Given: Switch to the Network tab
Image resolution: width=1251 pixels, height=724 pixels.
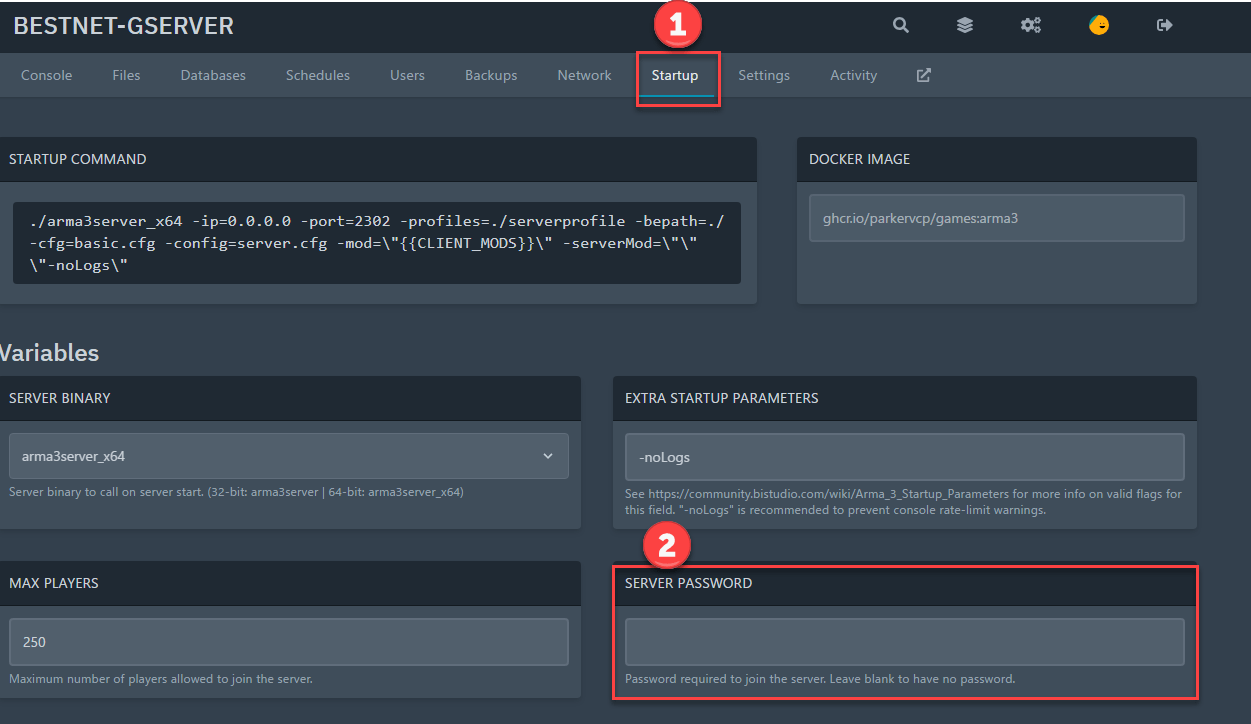Looking at the screenshot, I should coord(584,75).
